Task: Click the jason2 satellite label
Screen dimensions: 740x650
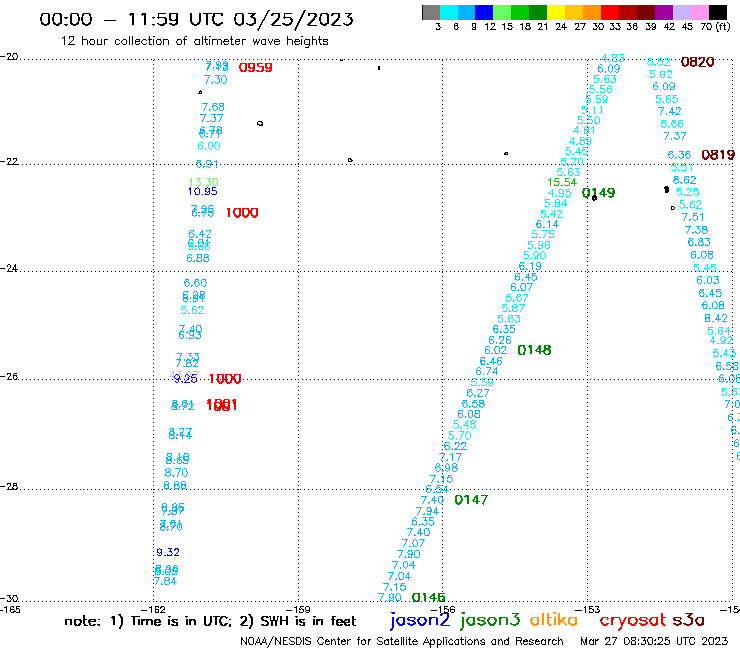Action: 420,620
